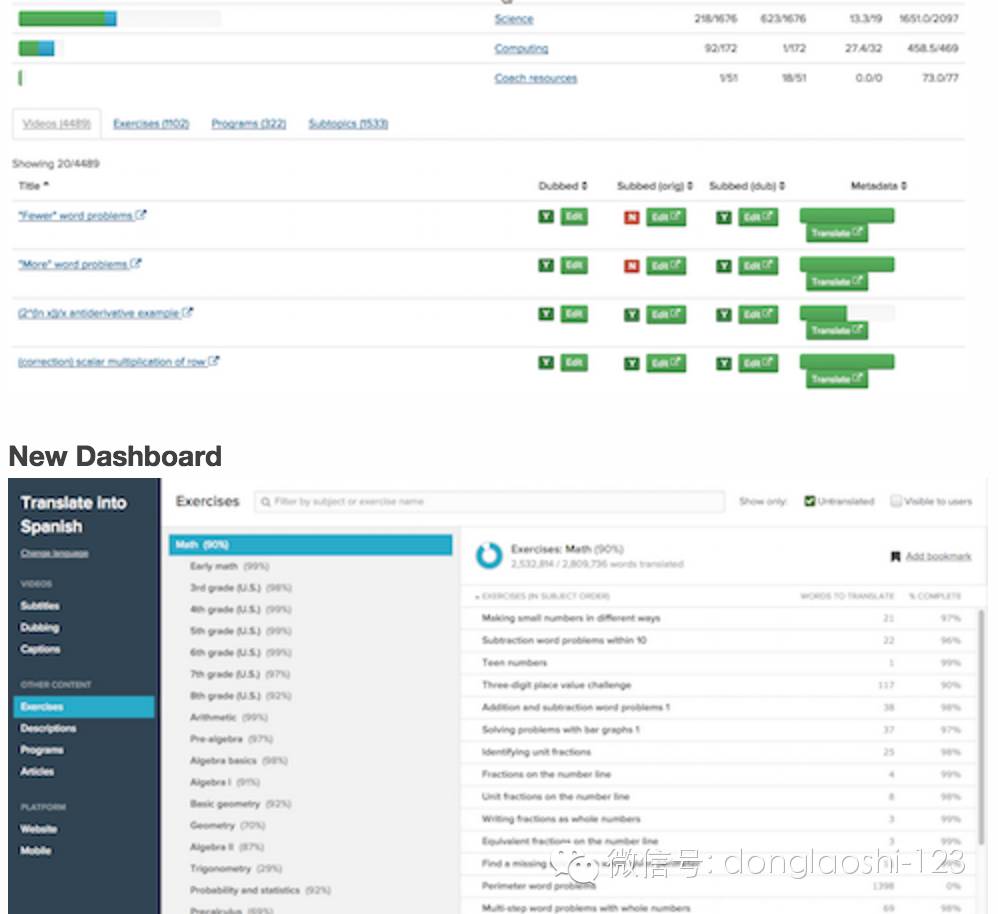Image resolution: width=998 pixels, height=914 pixels.
Task: Click Dubbed Y badge for scalar multiplication row
Action: tap(546, 363)
